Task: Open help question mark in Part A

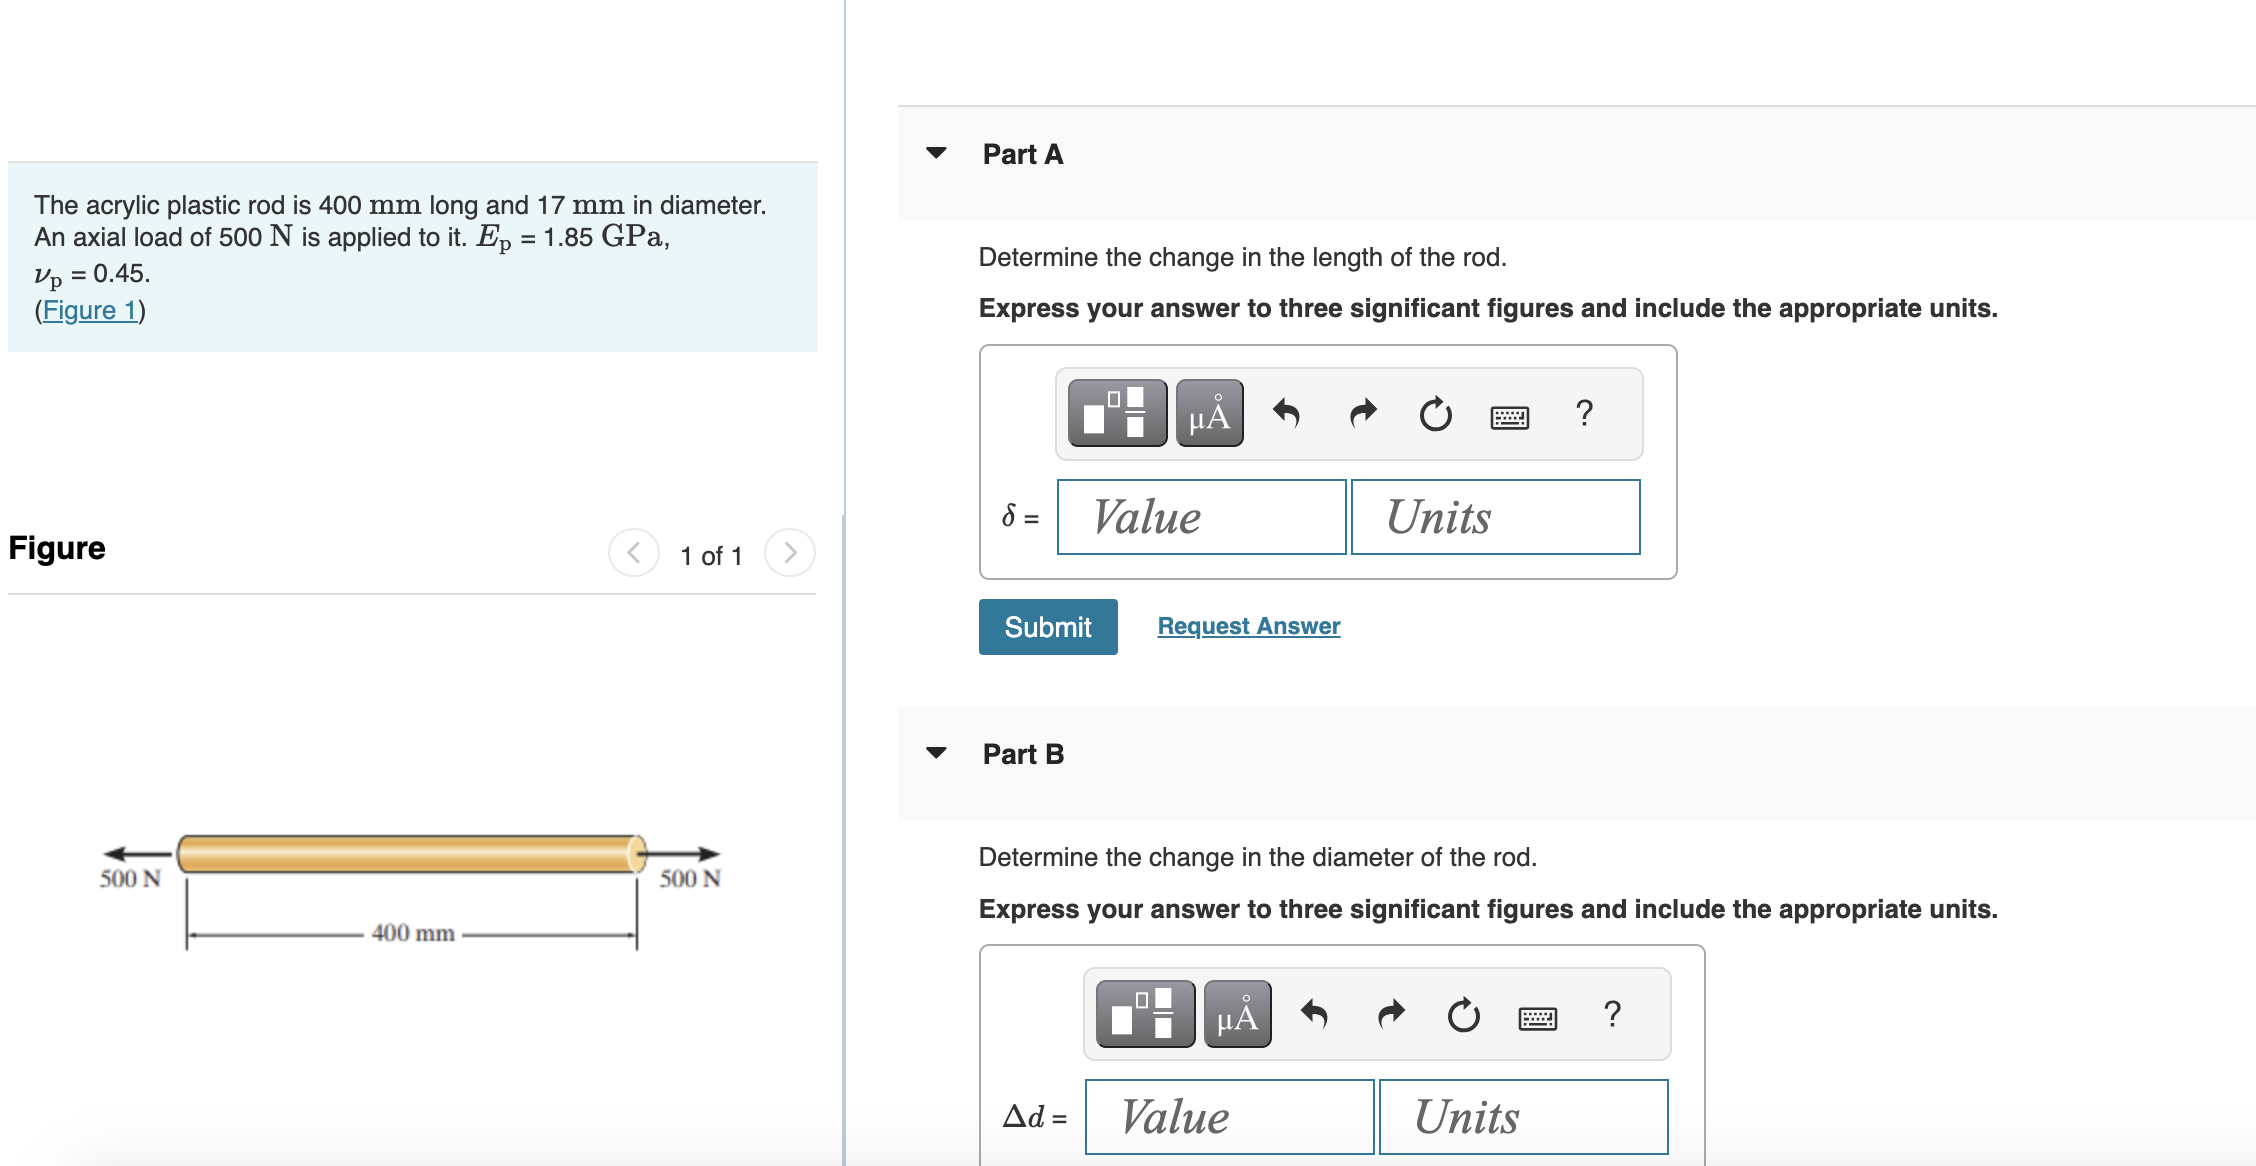Action: (1584, 413)
